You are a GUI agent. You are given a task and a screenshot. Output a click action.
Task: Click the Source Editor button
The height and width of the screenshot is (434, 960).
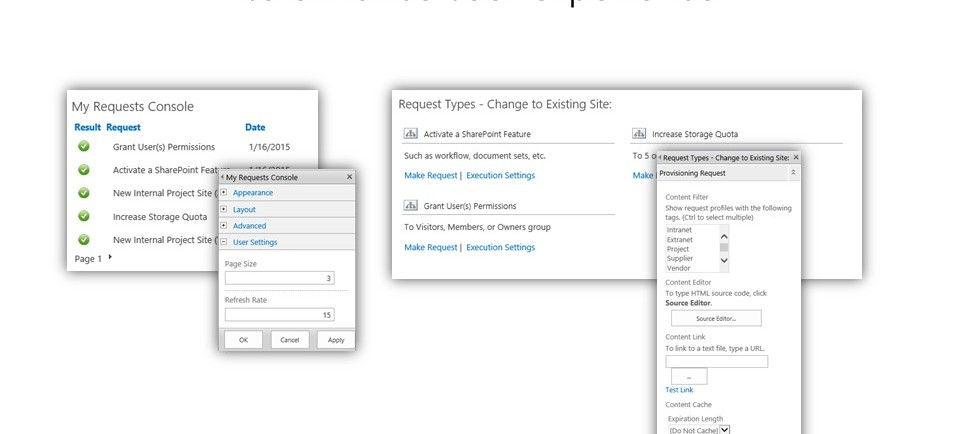click(716, 318)
